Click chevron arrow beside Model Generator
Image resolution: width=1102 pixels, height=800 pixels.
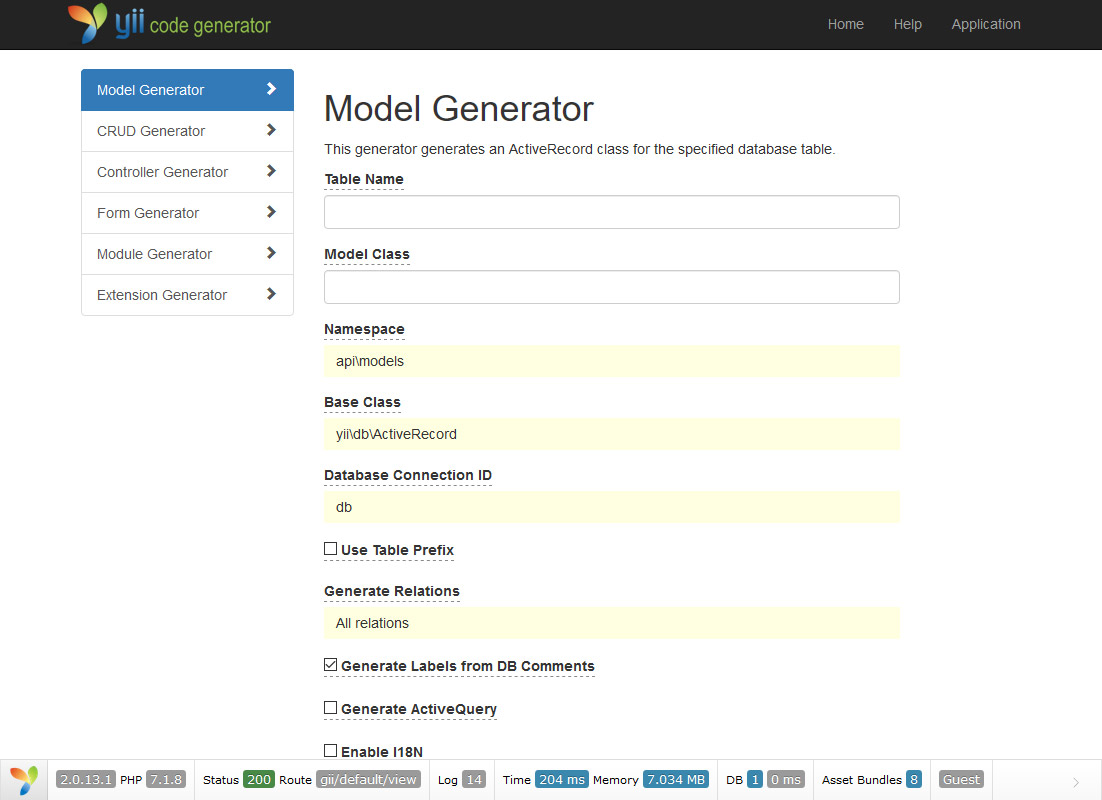271,89
